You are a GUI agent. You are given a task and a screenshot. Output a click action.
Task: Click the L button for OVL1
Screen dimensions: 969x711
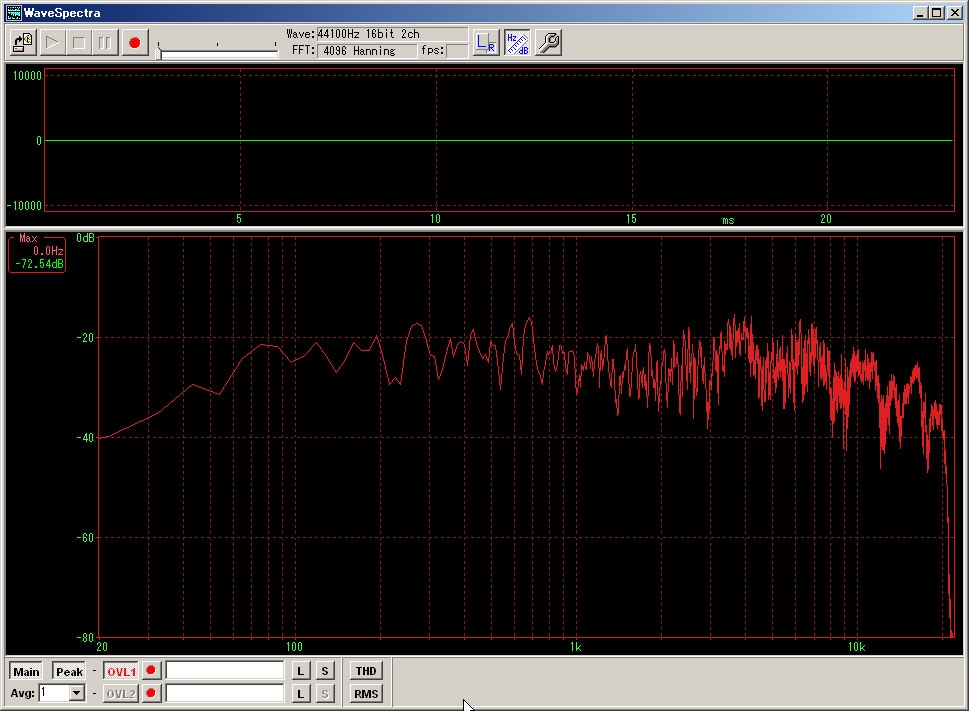click(300, 671)
